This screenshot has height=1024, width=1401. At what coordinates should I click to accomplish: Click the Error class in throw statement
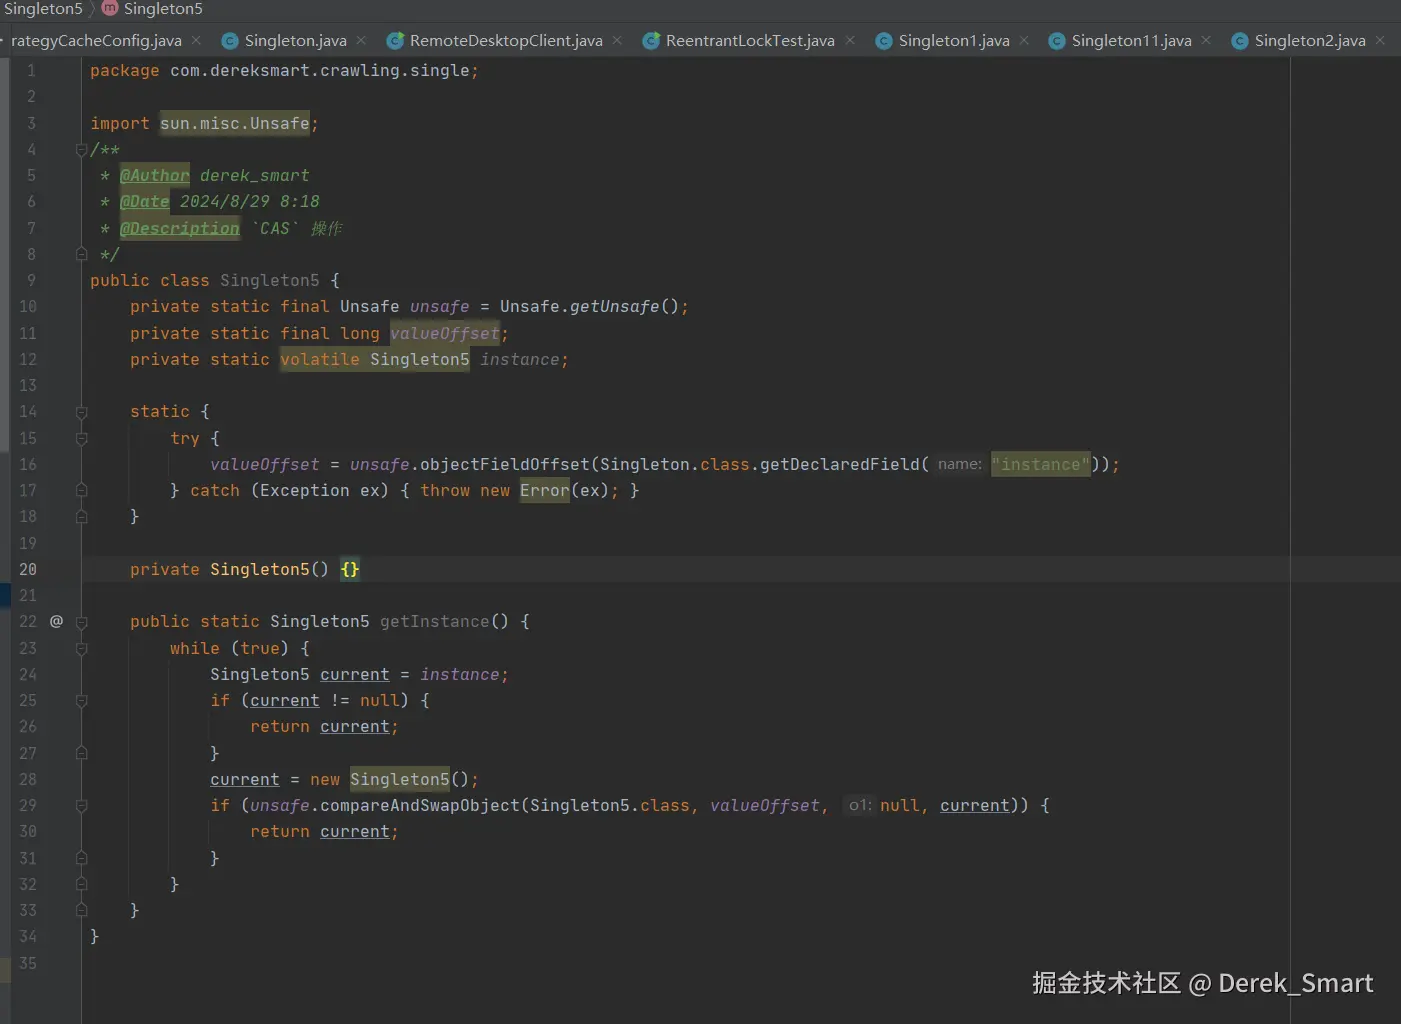[545, 490]
